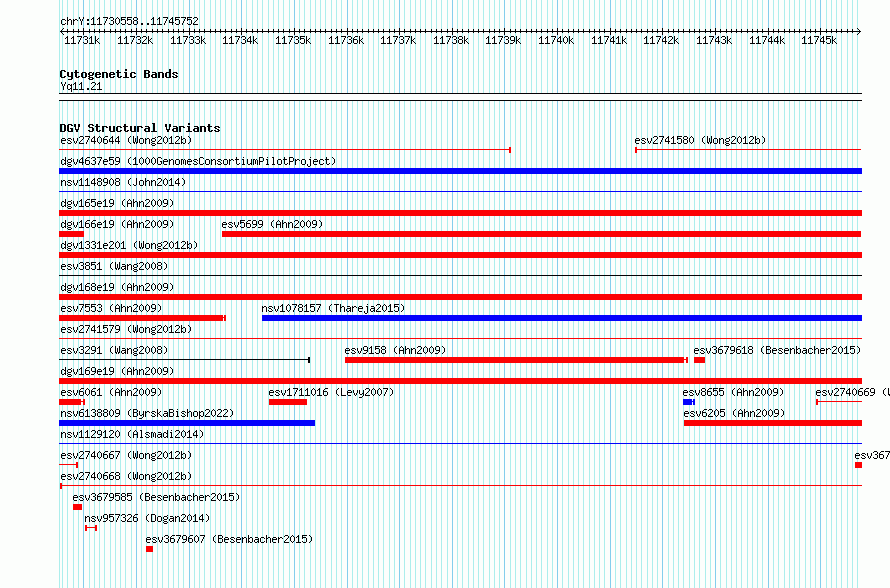Viewport: 890px width, 588px height.
Task: Click the dgv169e19 (Ahn2009) label
Action: (x=117, y=371)
